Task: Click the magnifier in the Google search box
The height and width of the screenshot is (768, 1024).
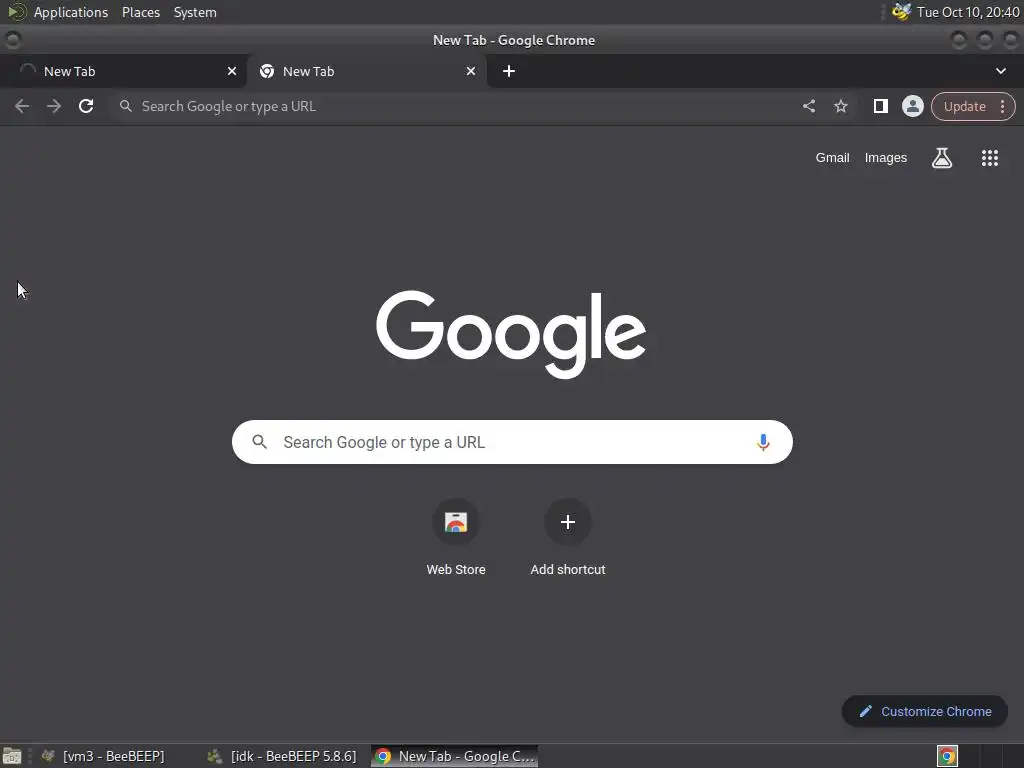Action: coord(259,442)
